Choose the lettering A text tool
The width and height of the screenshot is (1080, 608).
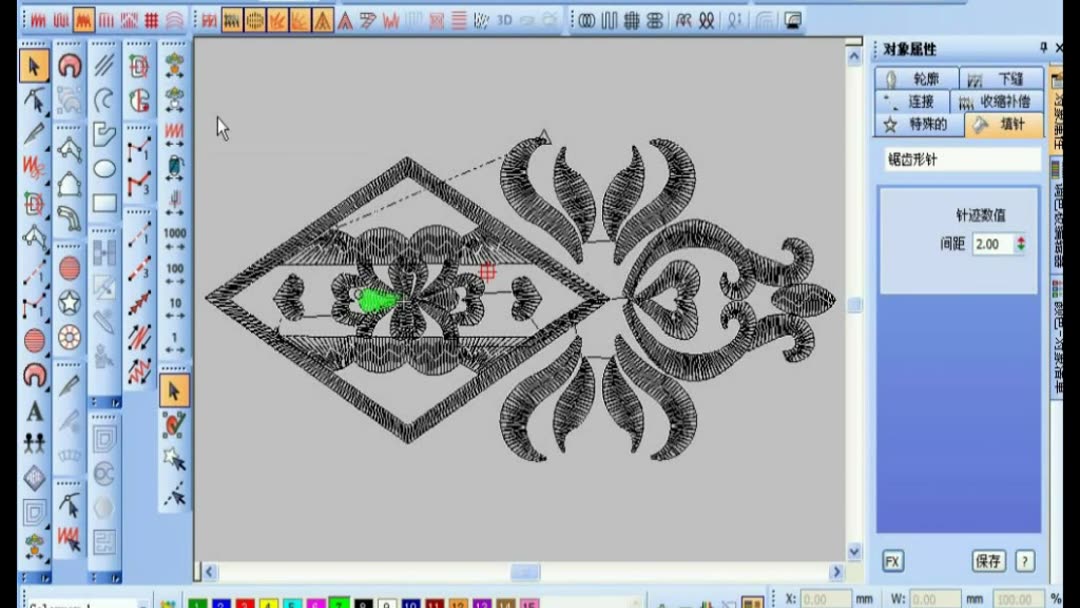pyautogui.click(x=35, y=411)
